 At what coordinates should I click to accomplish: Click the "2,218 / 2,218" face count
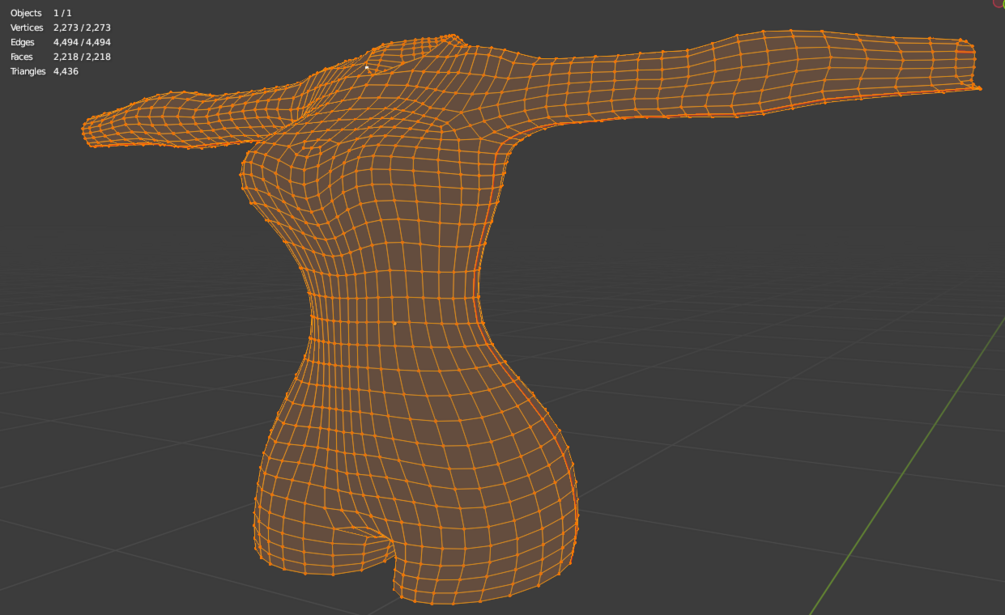(82, 57)
